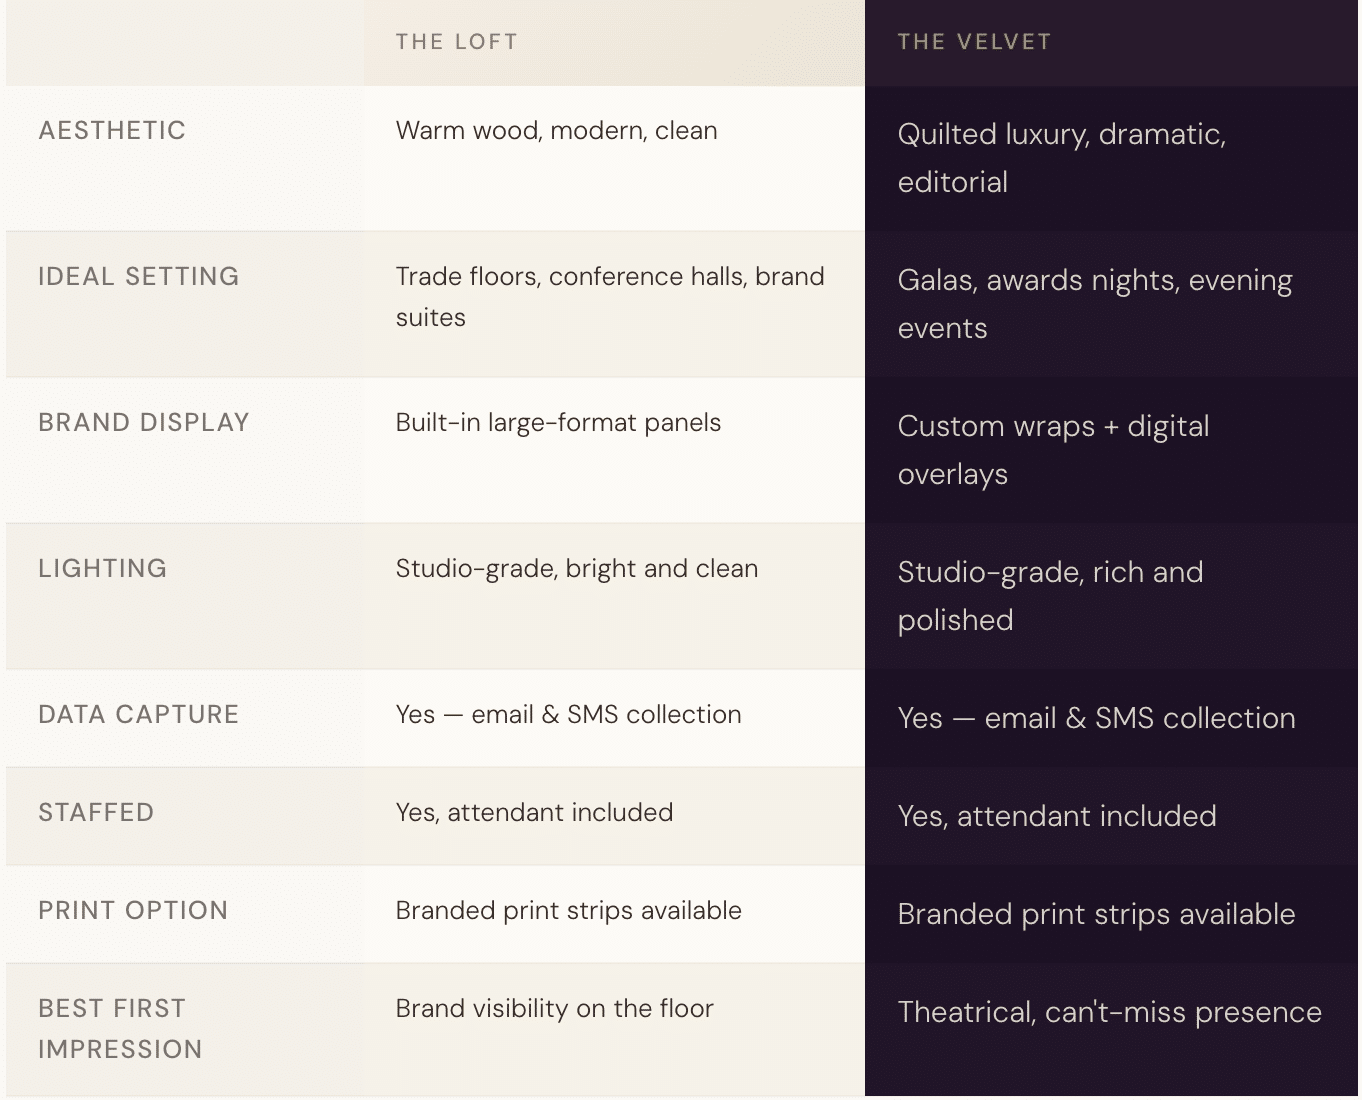Viewport: 1362px width, 1100px height.
Task: Click the "Trade floors, conference halls" cell
Action: (609, 297)
